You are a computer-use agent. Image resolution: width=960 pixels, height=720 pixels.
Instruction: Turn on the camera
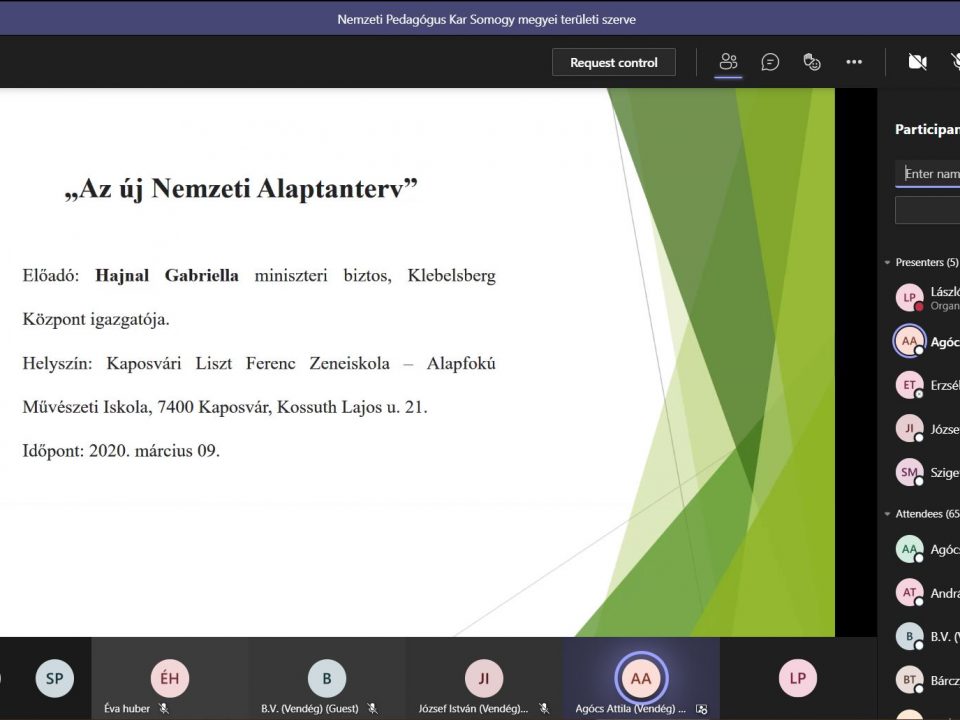coord(917,62)
